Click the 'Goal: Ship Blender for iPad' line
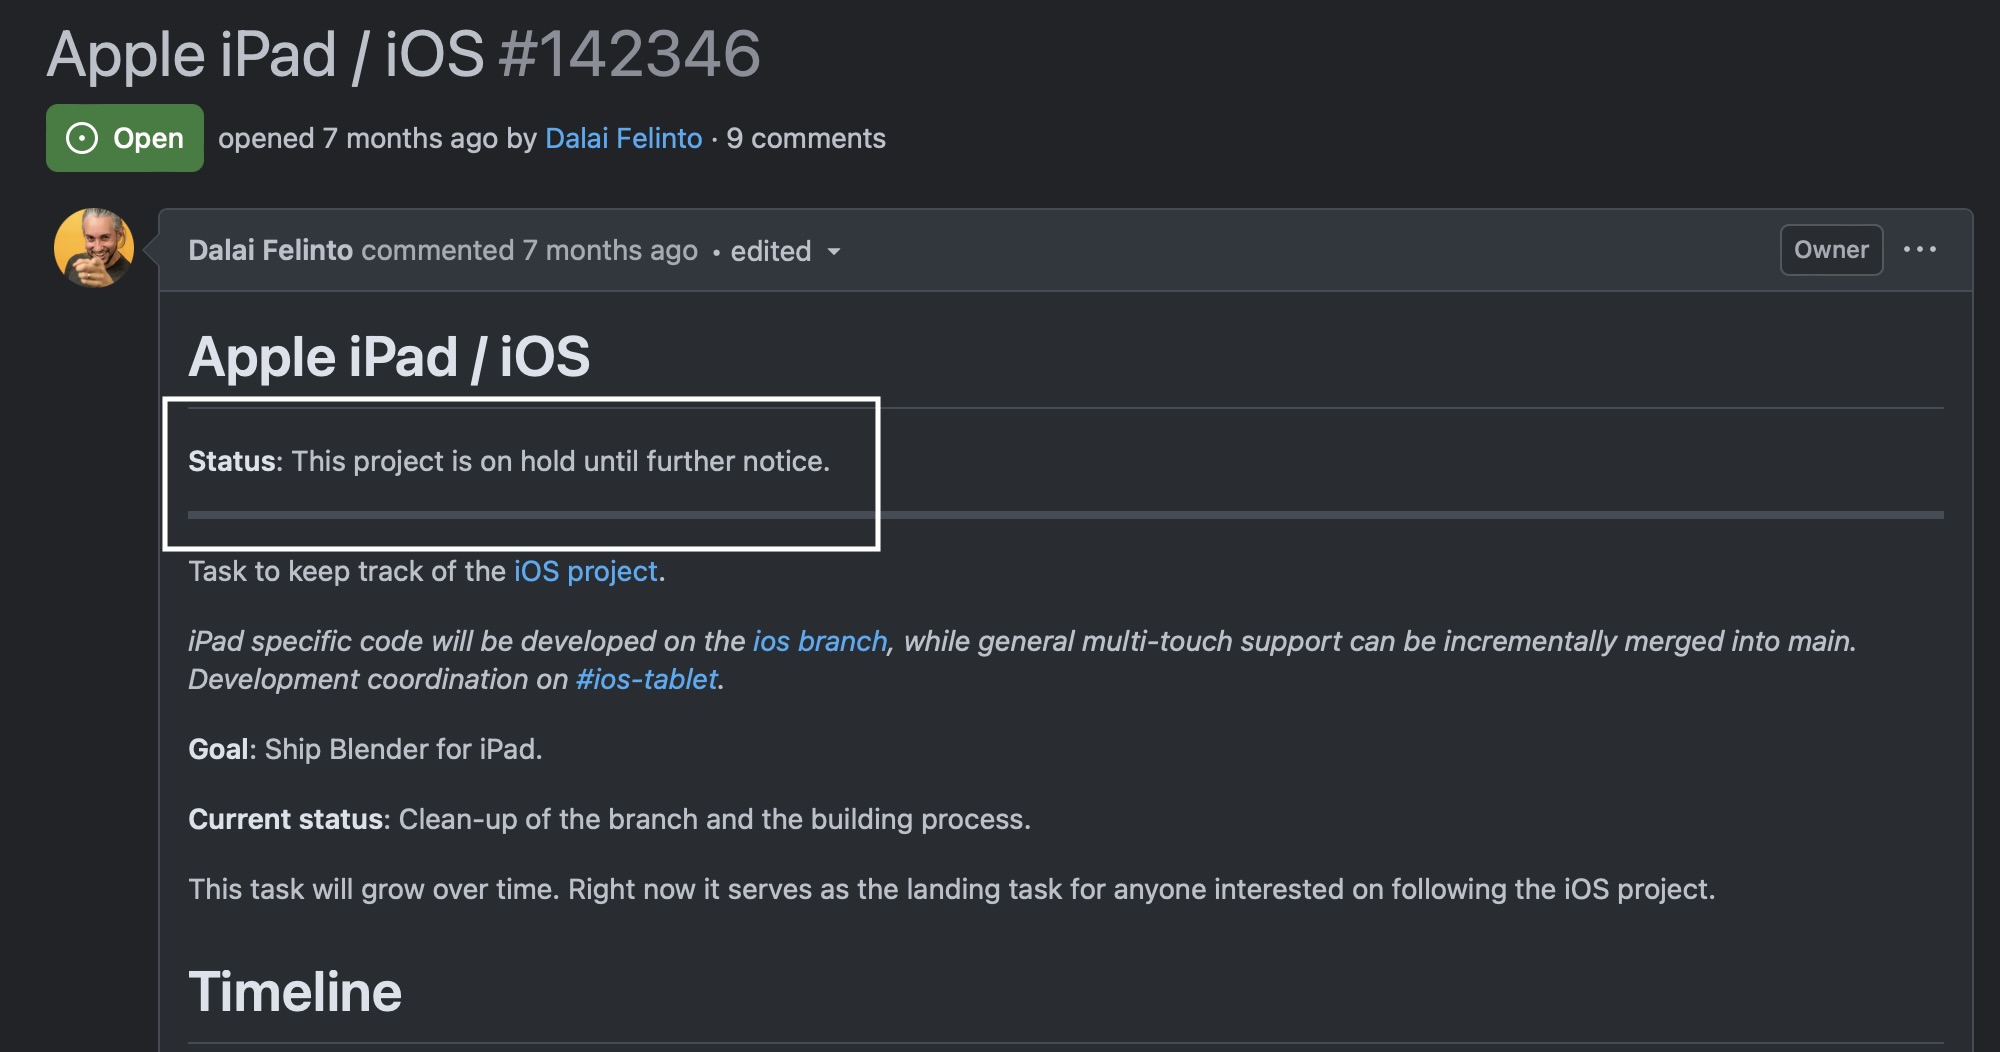 tap(365, 749)
